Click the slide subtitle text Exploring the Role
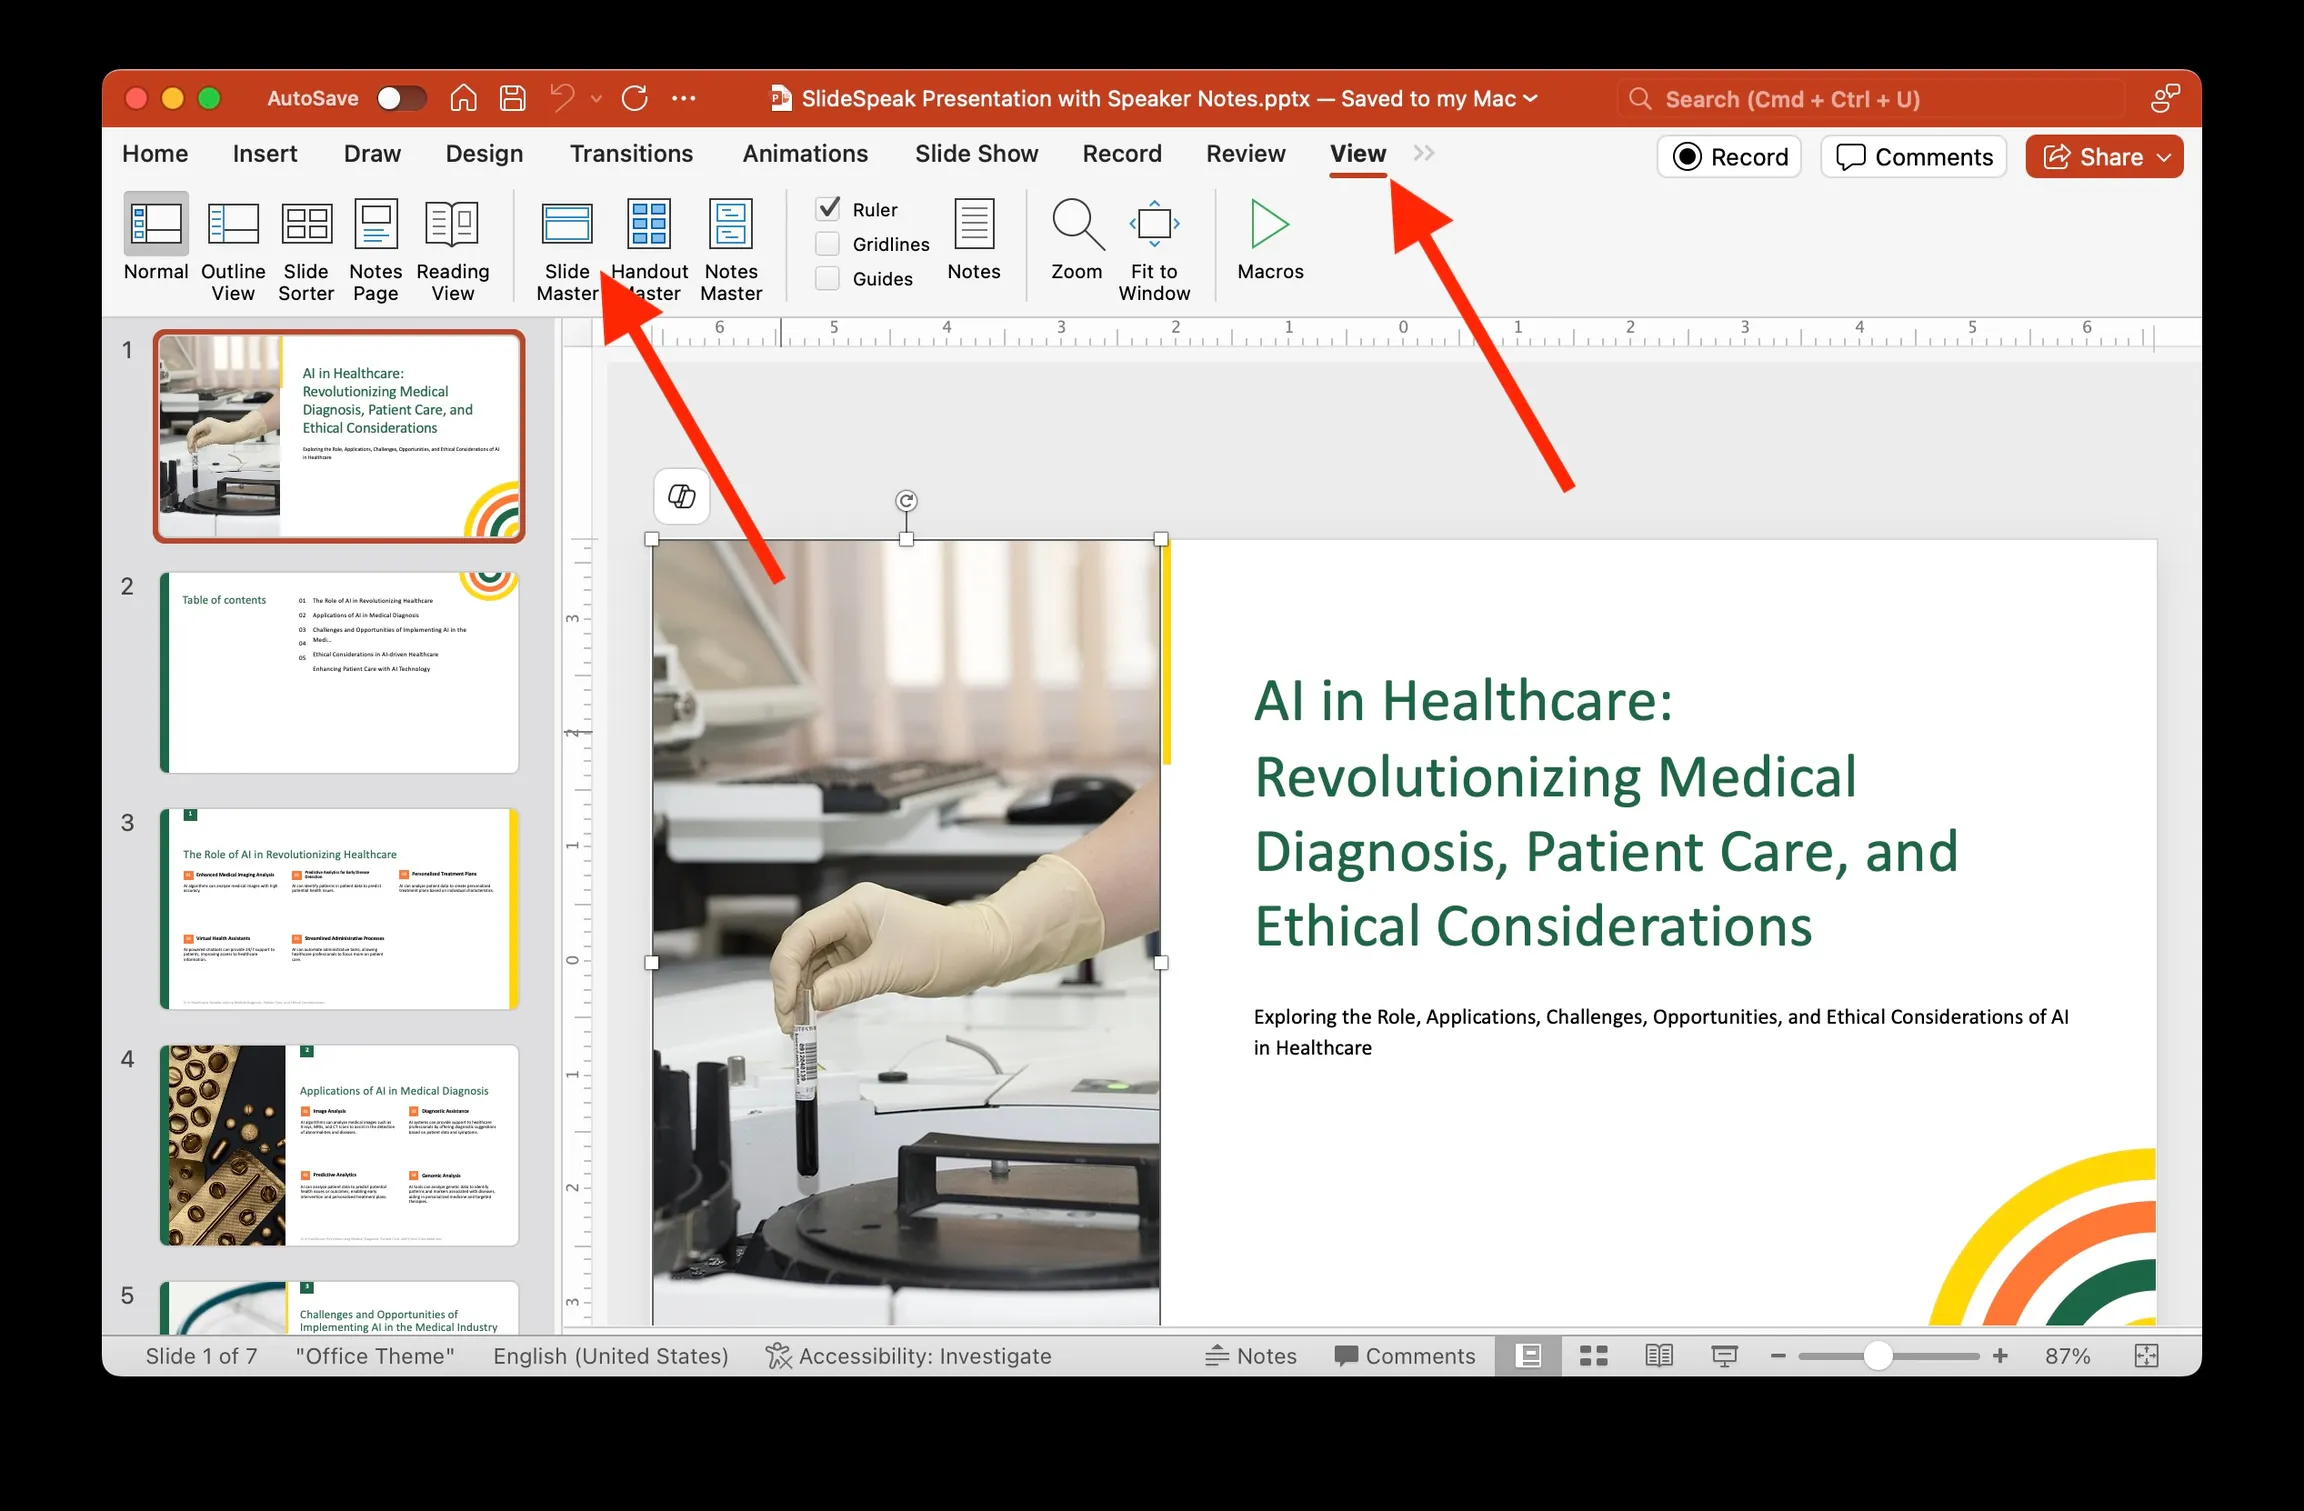 click(x=1661, y=1031)
